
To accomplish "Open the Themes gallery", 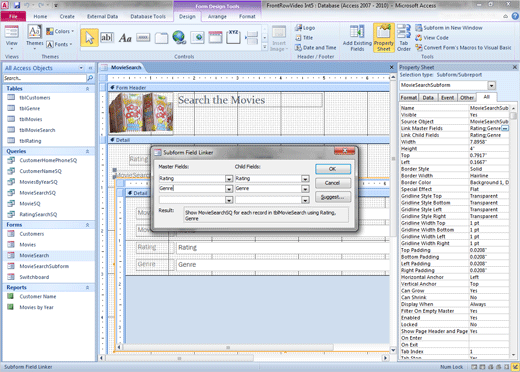I will point(35,37).
